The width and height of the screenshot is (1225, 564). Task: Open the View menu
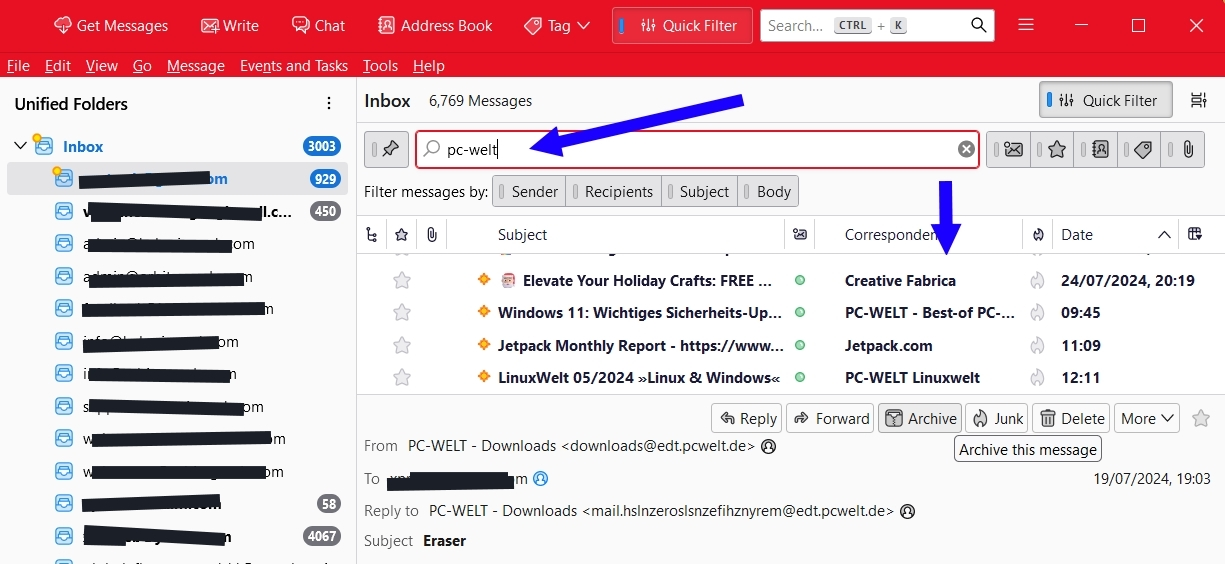tap(102, 66)
